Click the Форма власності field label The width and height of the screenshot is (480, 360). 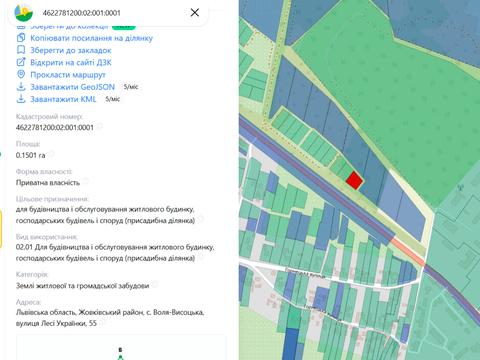click(44, 171)
